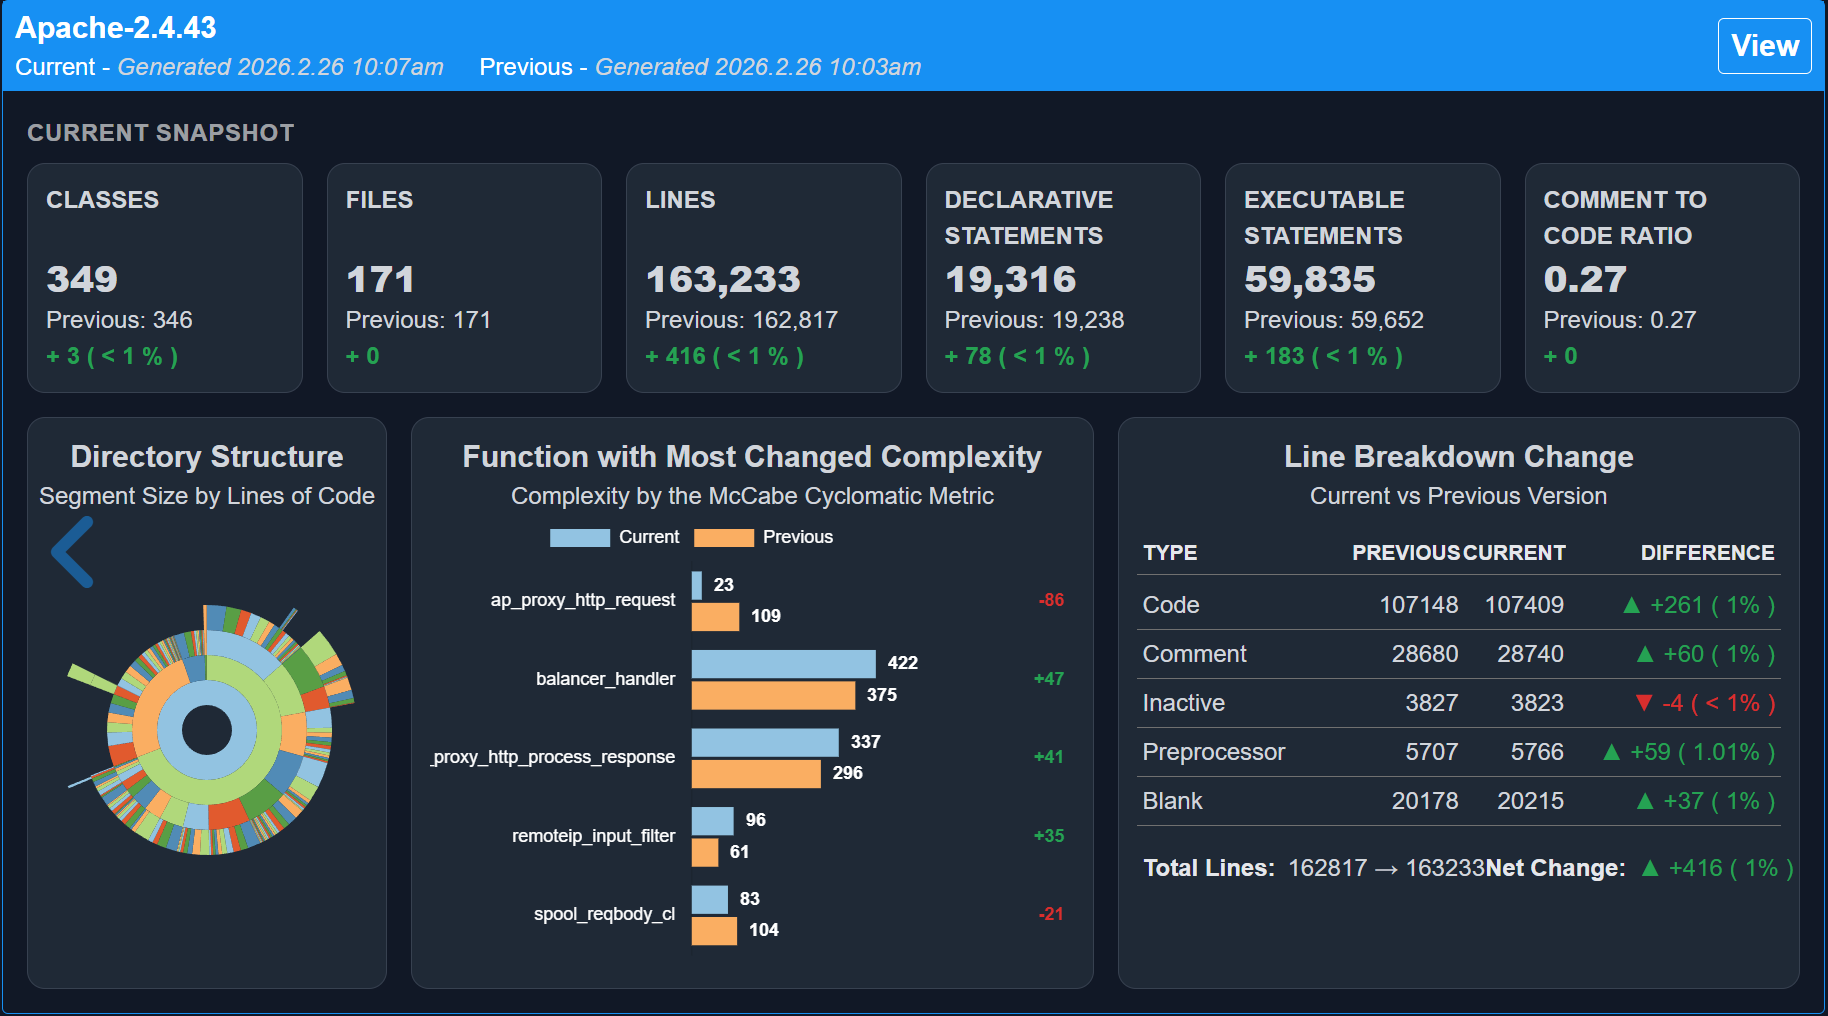
Task: Click the DIFFERENCE column header
Action: [1707, 553]
